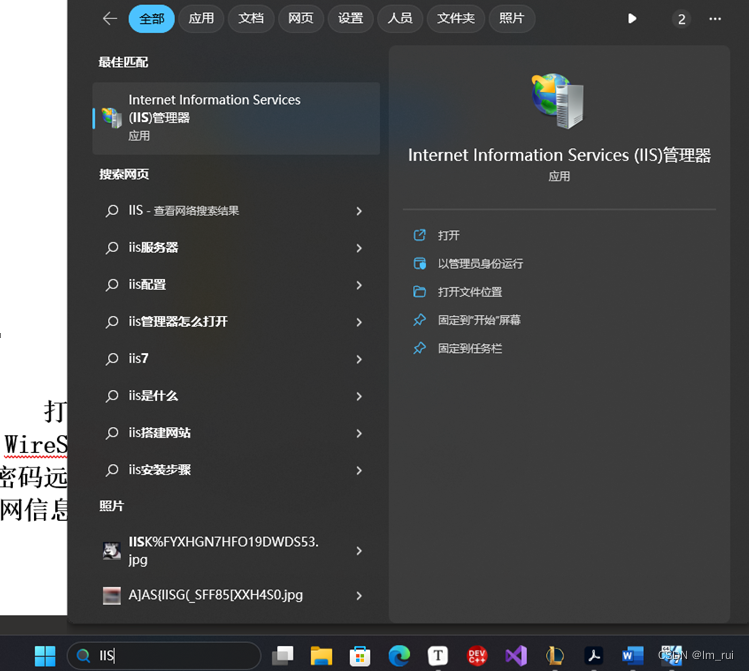Switch to Word from the taskbar

pyautogui.click(x=632, y=656)
